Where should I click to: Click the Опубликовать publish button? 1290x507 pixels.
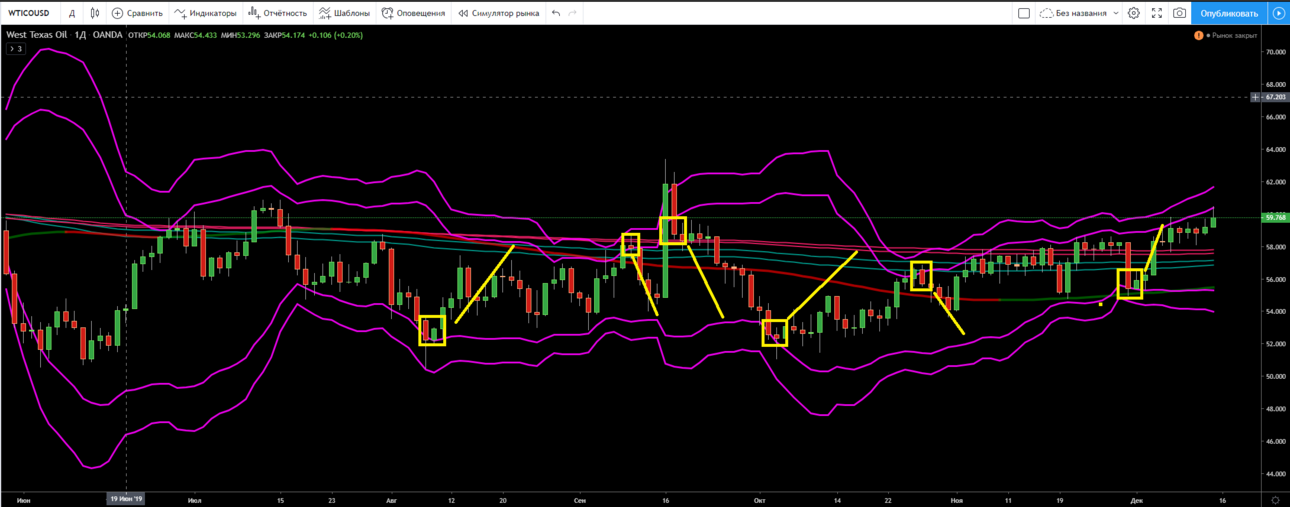1229,13
